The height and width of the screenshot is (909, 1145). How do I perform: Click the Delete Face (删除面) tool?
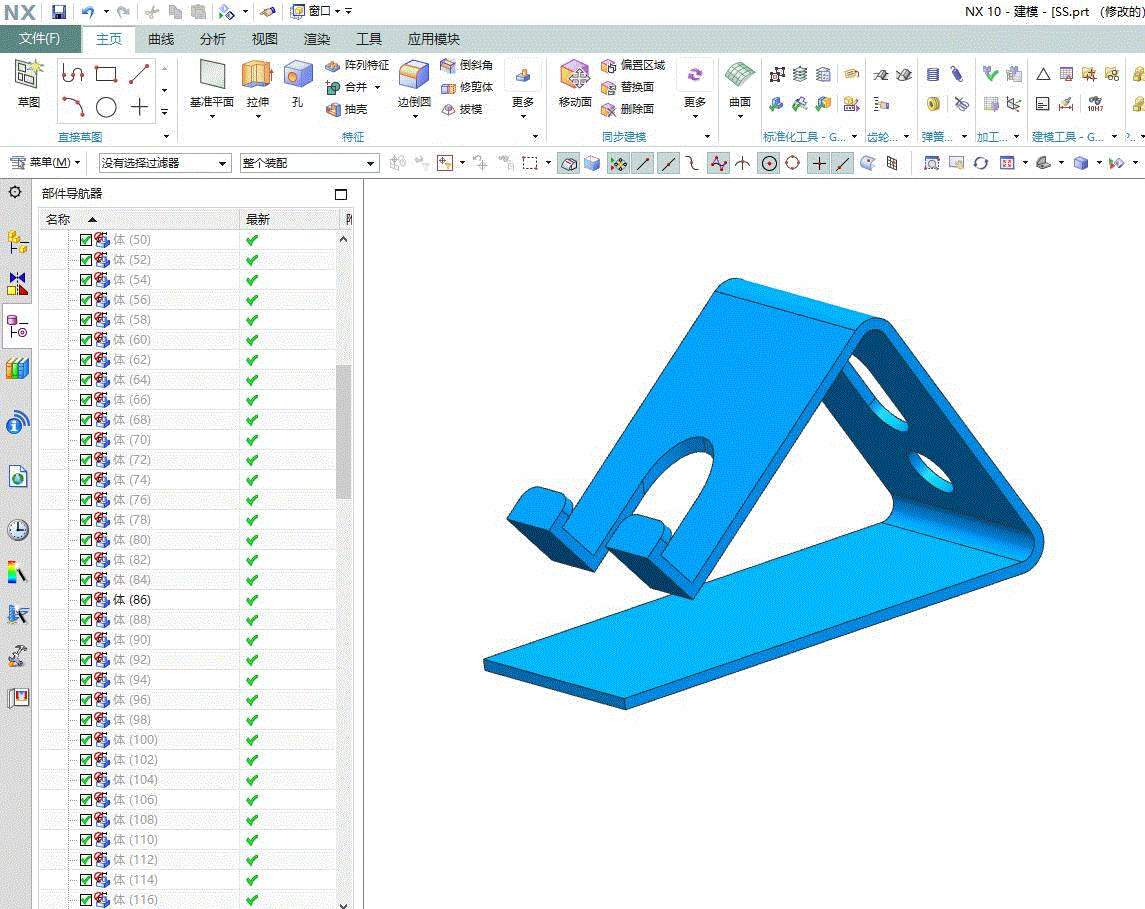click(627, 109)
